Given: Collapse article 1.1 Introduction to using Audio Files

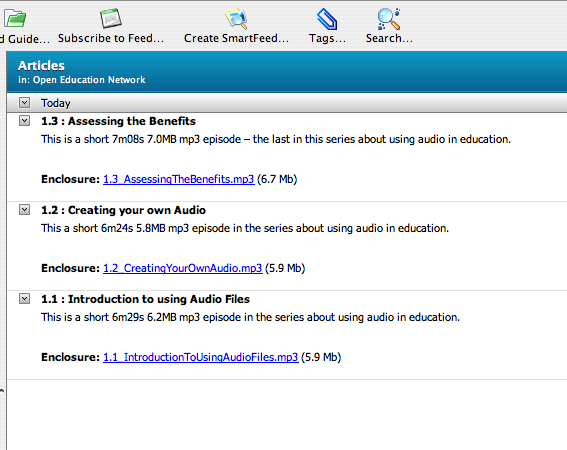Looking at the screenshot, I should pos(24,298).
